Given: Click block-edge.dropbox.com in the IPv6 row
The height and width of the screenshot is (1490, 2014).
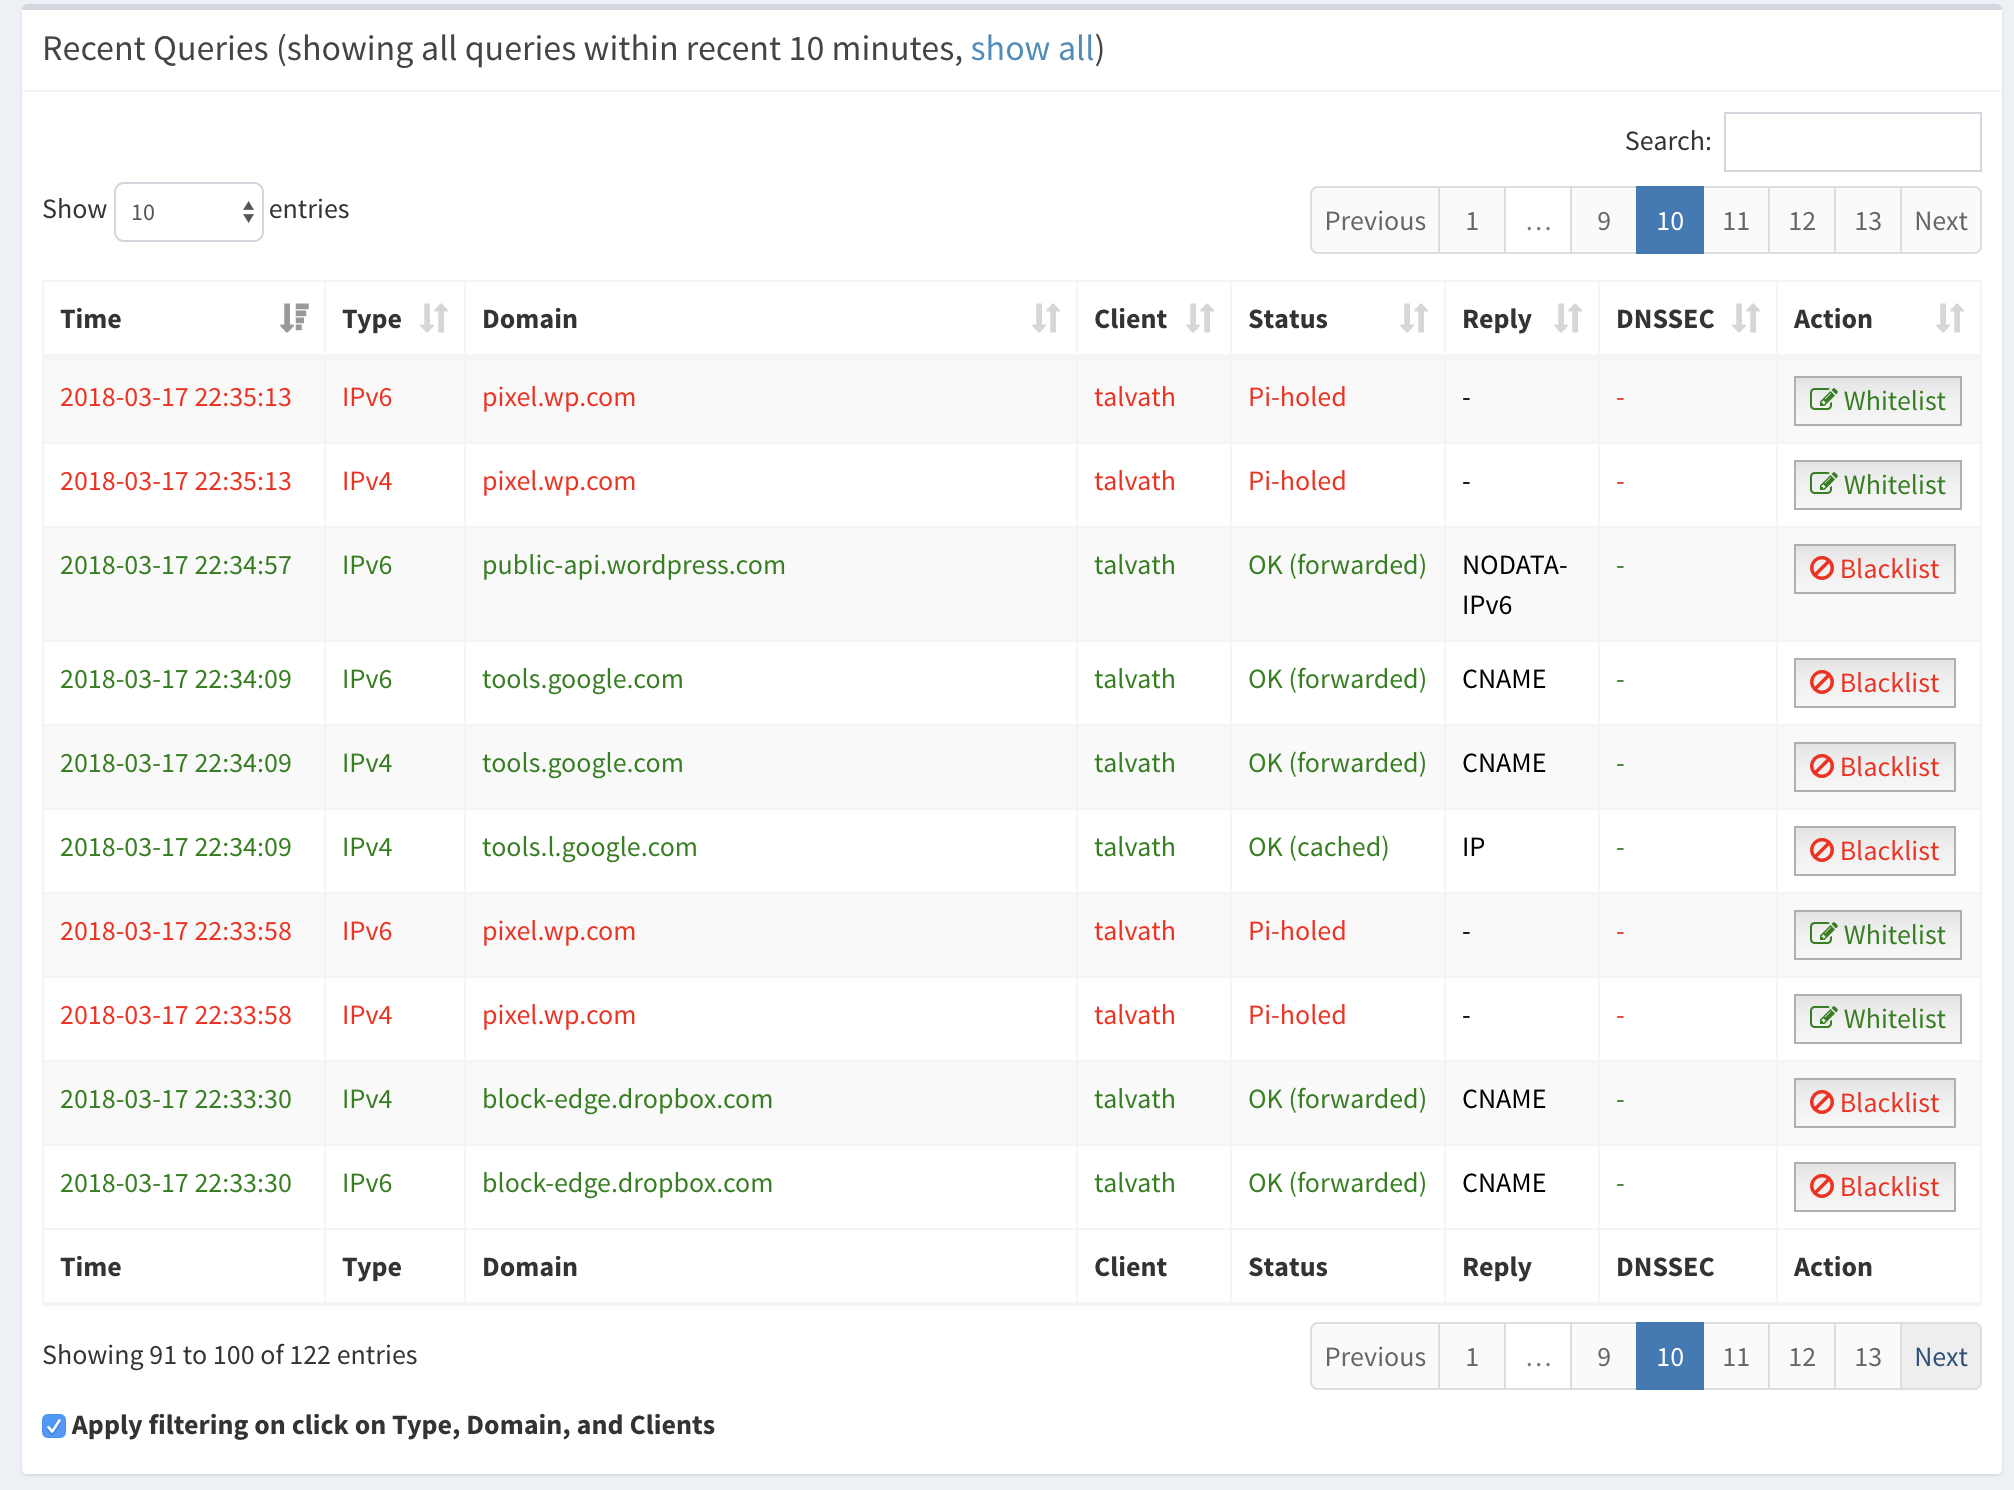Looking at the screenshot, I should click(627, 1183).
